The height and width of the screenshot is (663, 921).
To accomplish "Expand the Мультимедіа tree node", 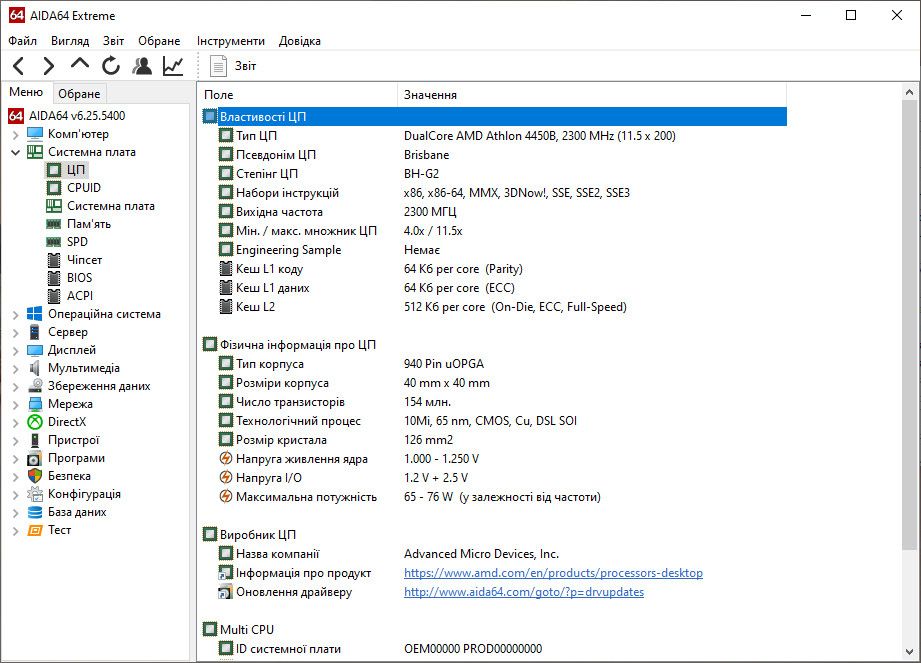I will pos(15,369).
